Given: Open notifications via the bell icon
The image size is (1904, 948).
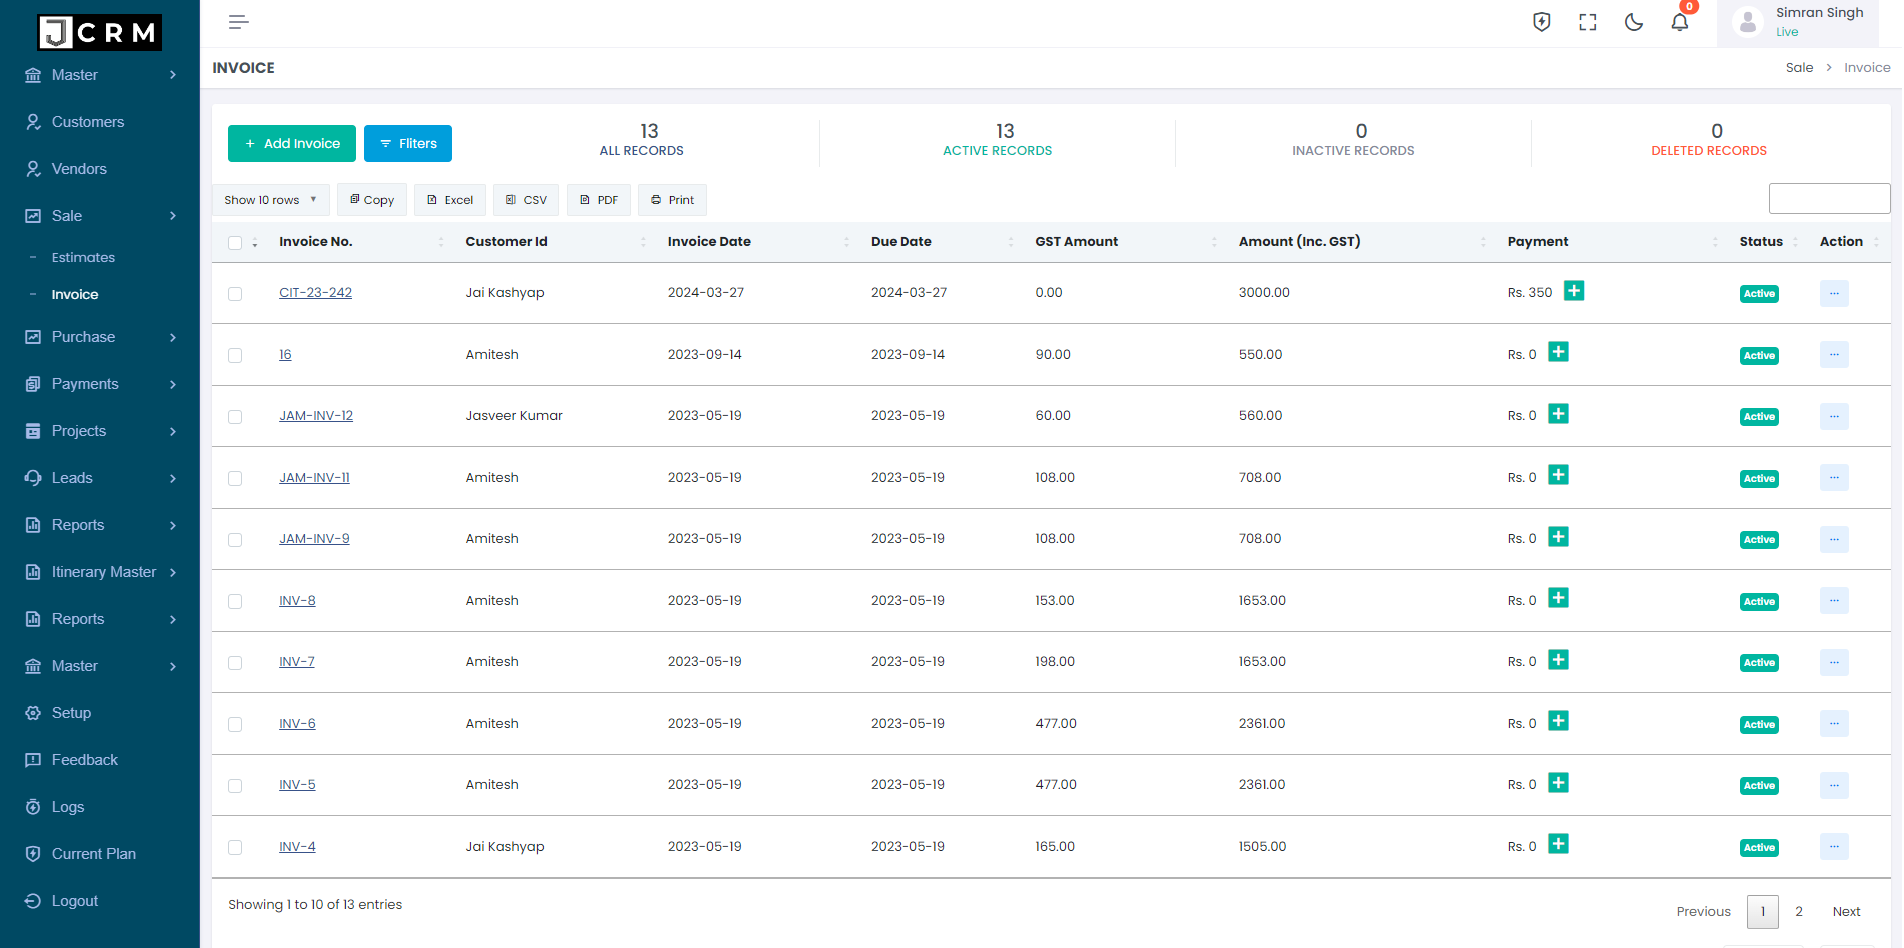Looking at the screenshot, I should pos(1679,21).
